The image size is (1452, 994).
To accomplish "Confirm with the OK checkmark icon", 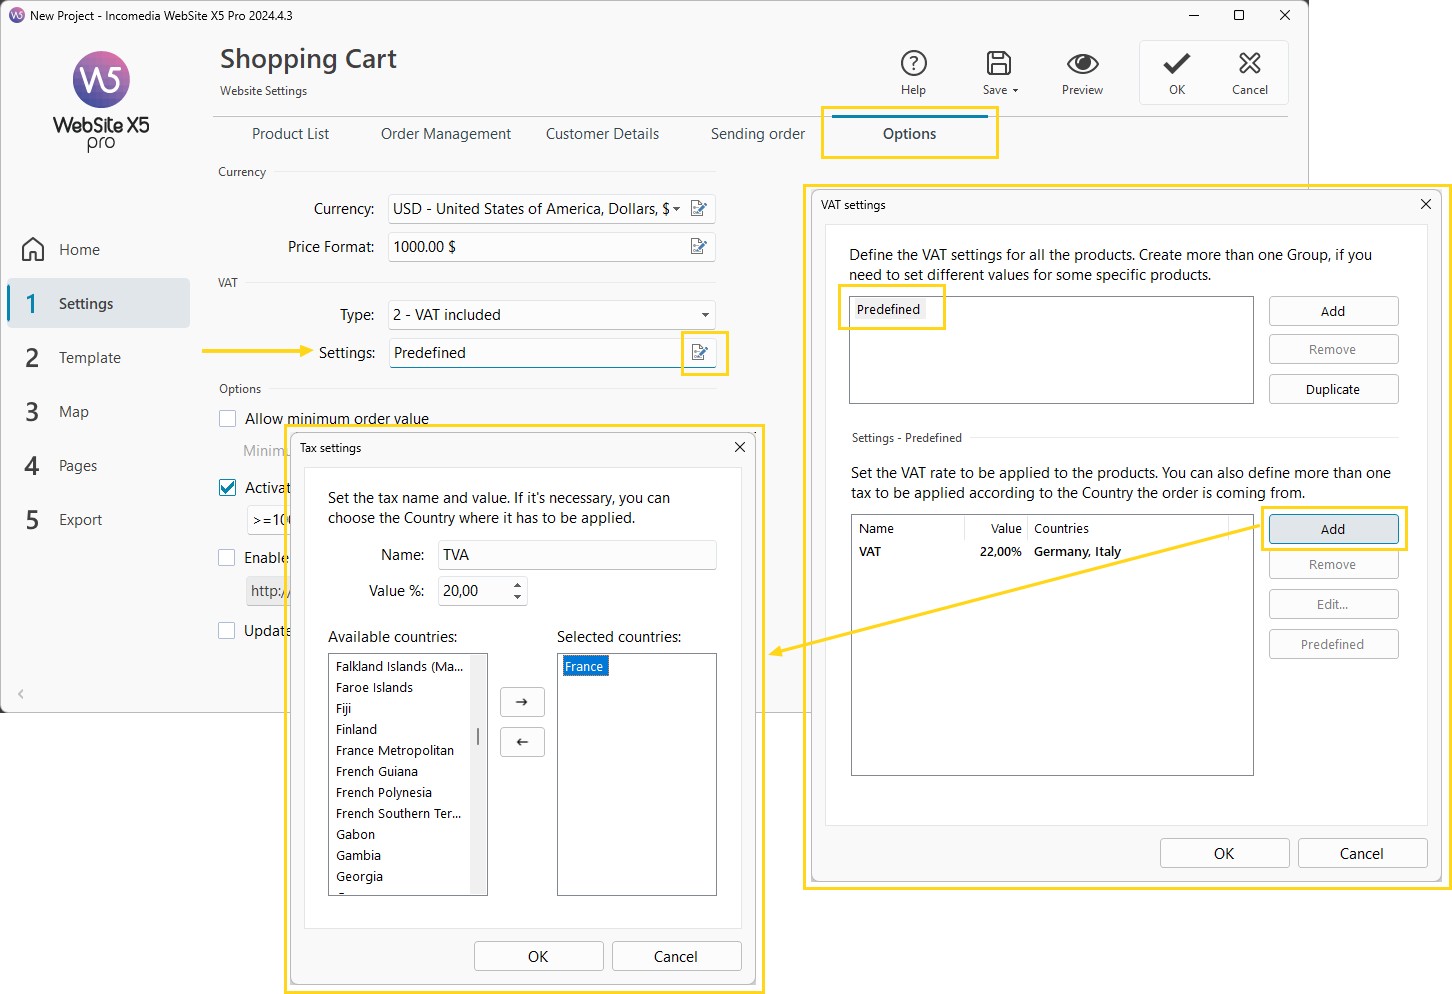I will click(1177, 64).
